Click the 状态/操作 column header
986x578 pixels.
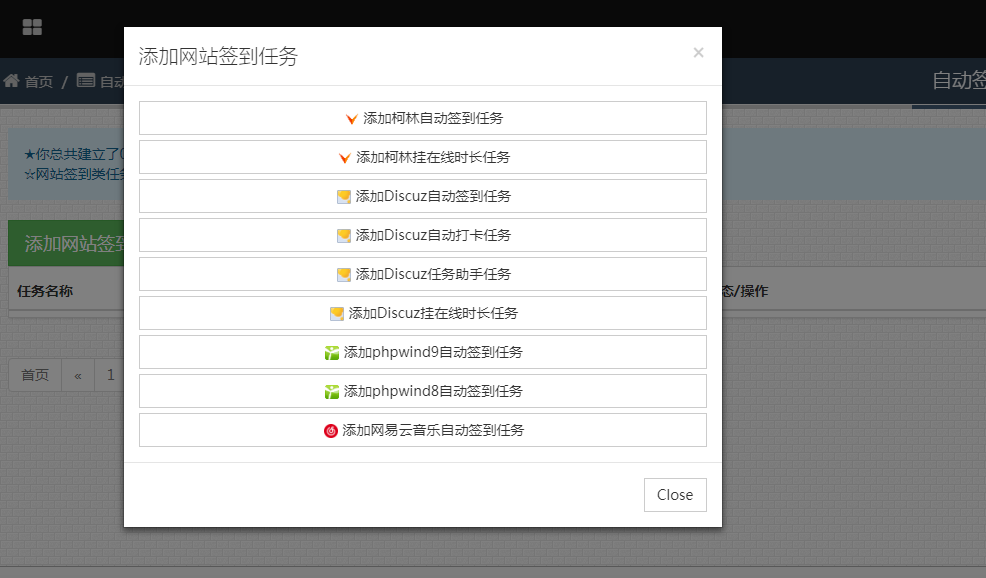pos(744,292)
